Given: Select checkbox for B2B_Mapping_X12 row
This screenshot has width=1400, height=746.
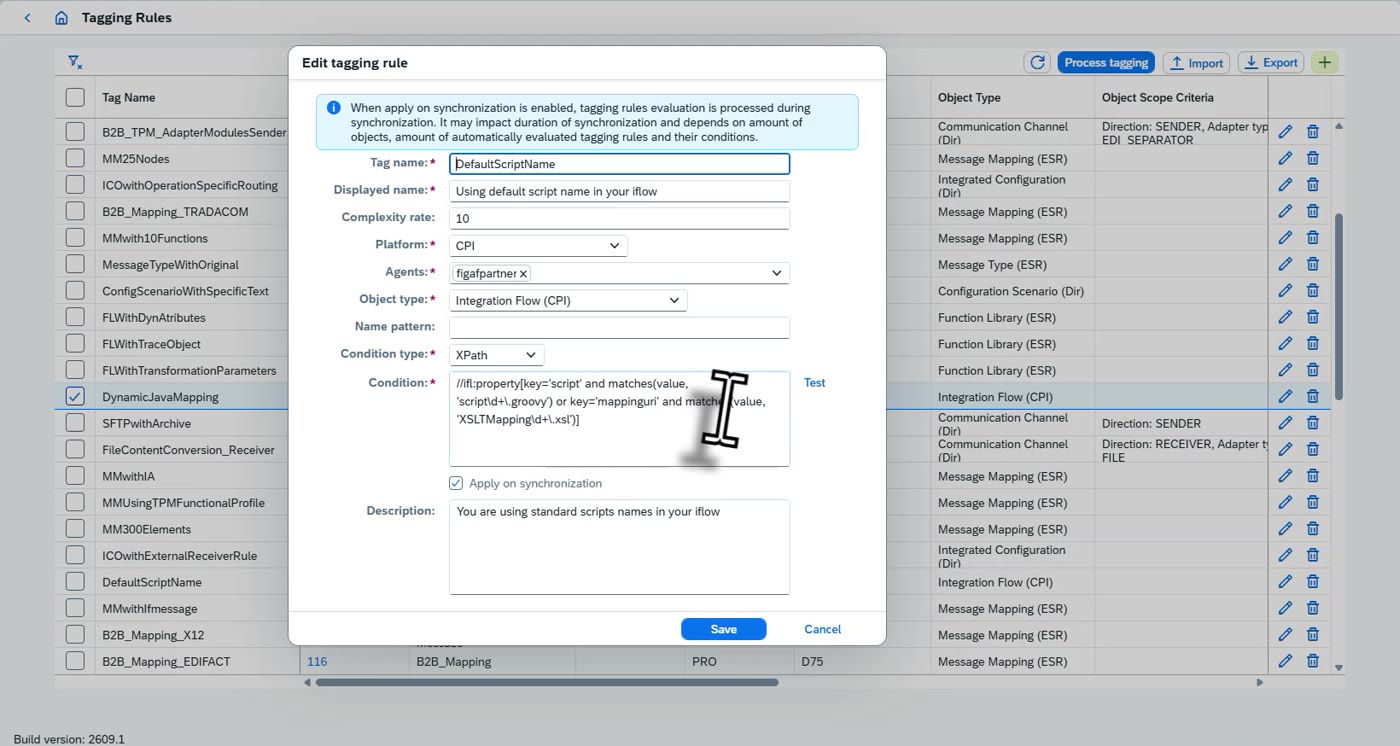Looking at the screenshot, I should [x=75, y=634].
